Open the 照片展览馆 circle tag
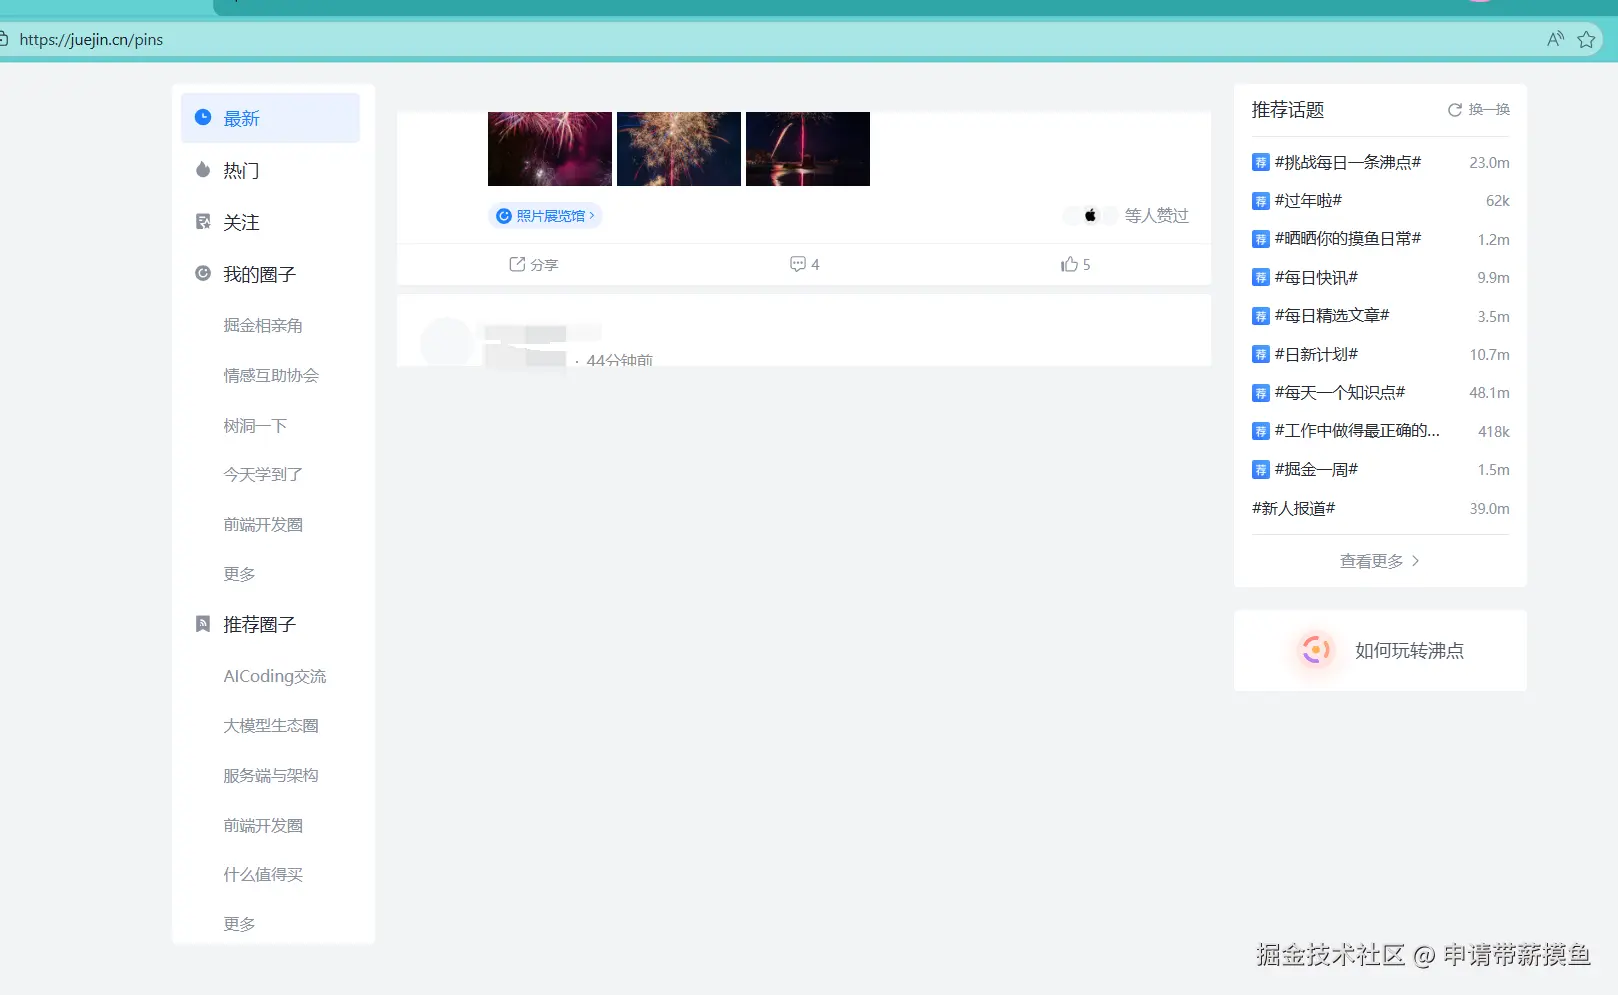1618x995 pixels. point(546,216)
